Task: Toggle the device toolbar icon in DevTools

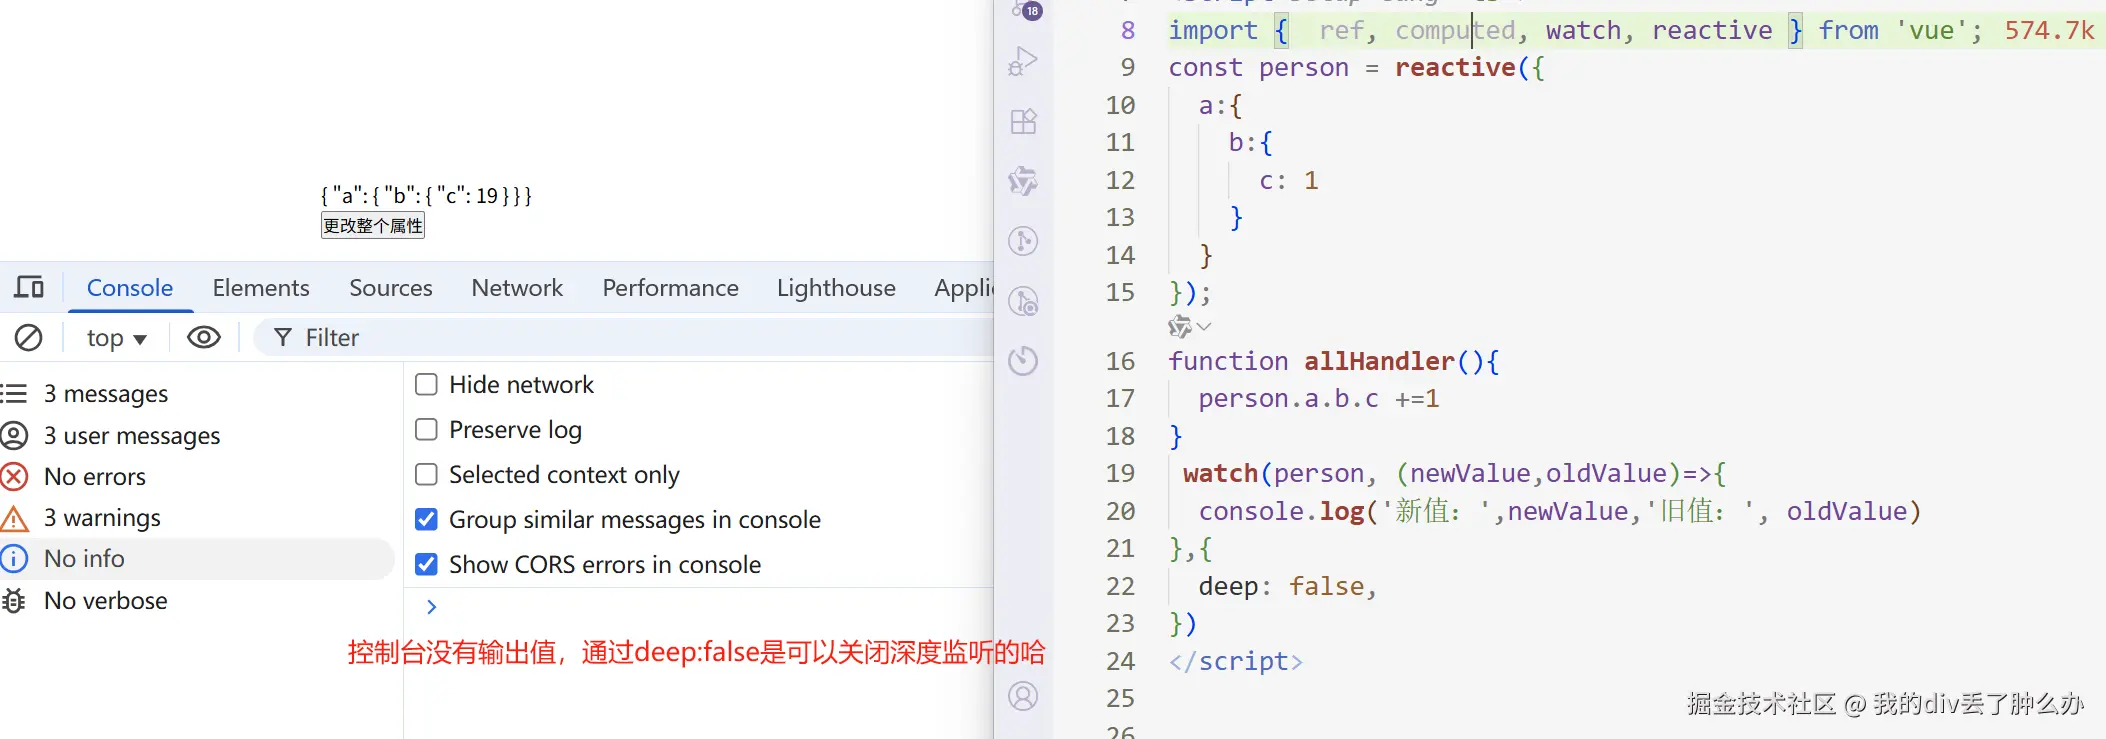Action: [29, 288]
